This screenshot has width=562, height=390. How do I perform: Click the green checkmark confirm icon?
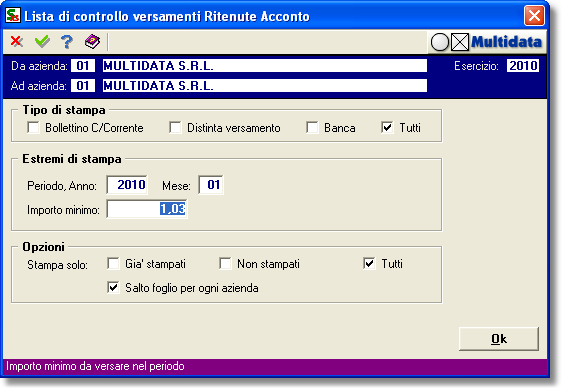pos(42,42)
